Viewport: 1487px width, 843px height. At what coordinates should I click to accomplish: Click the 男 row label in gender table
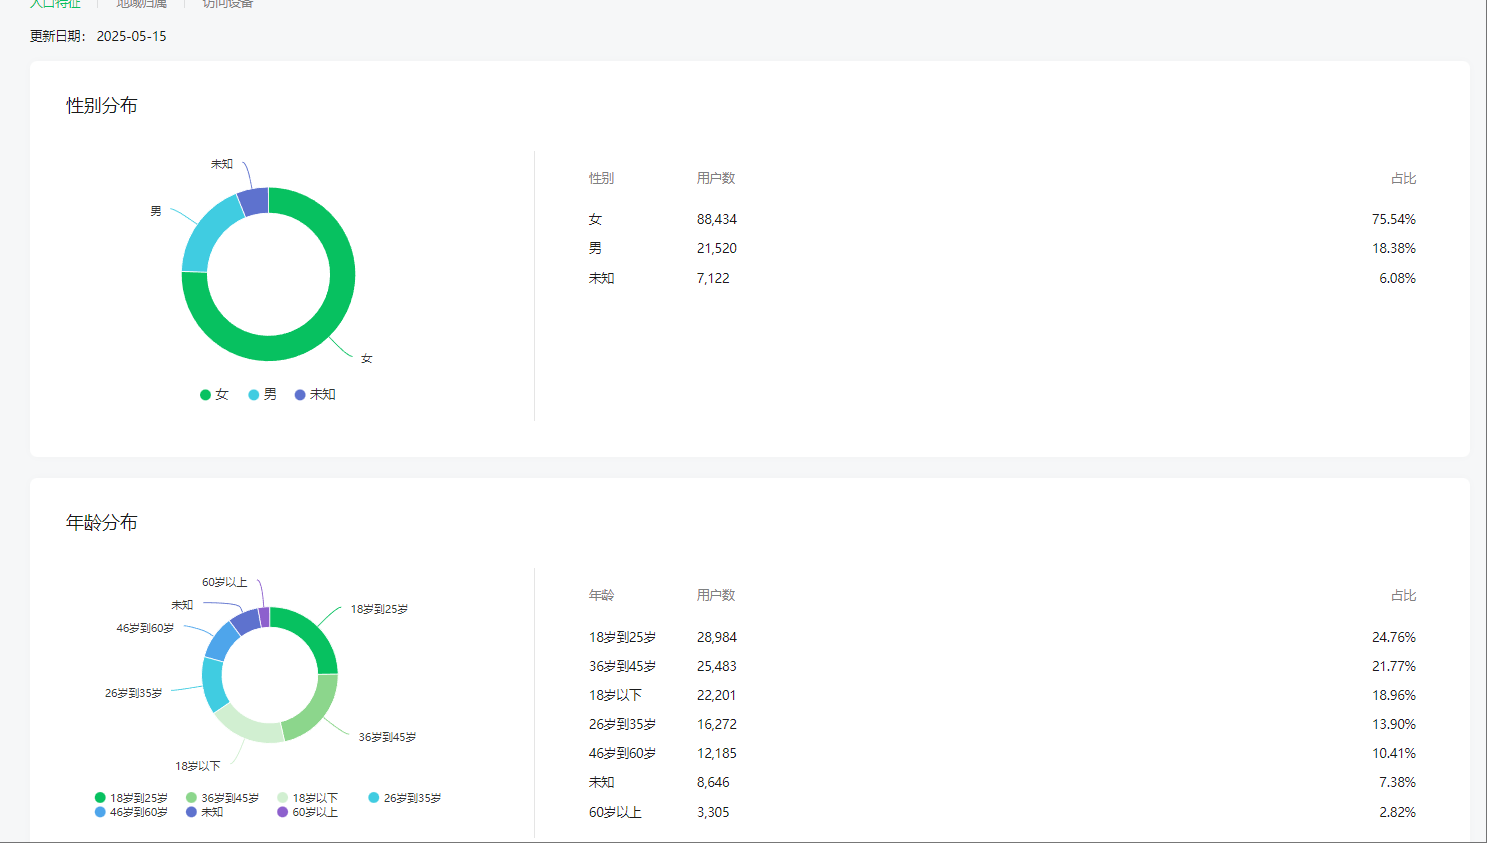(595, 248)
